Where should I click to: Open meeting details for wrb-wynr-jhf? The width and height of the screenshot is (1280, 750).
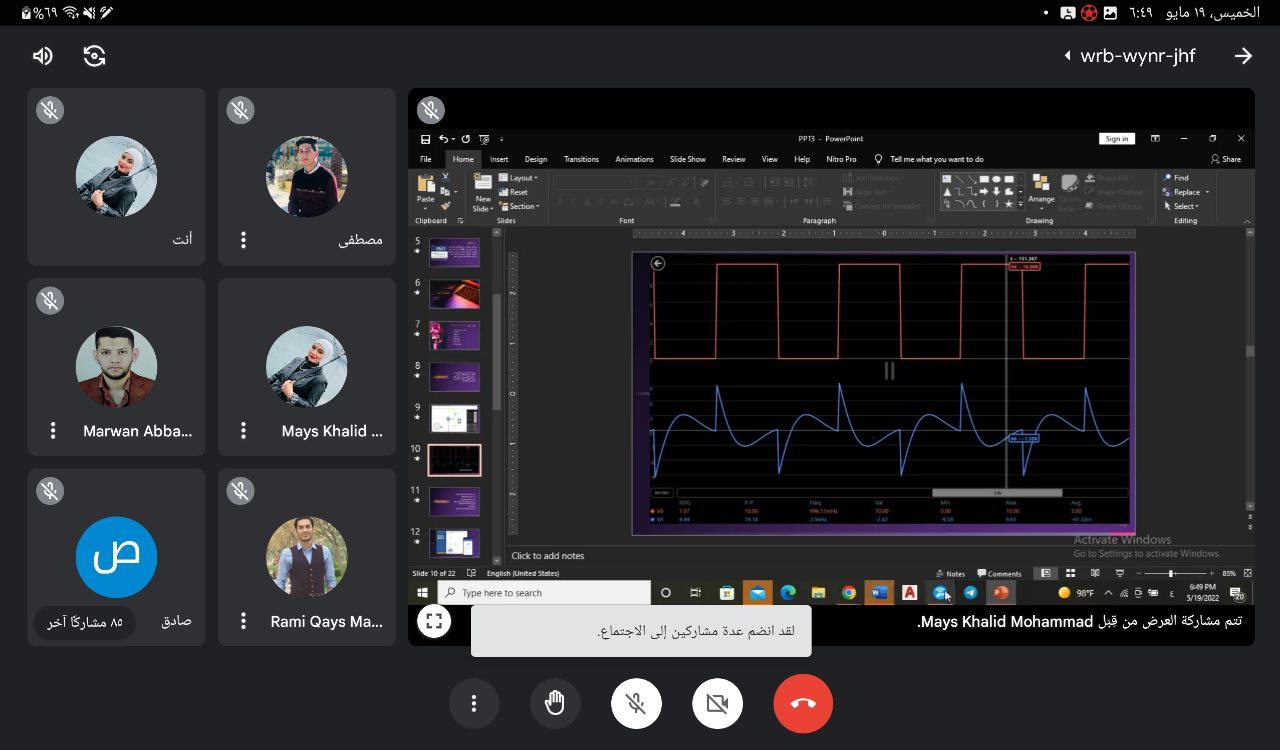tap(1130, 56)
